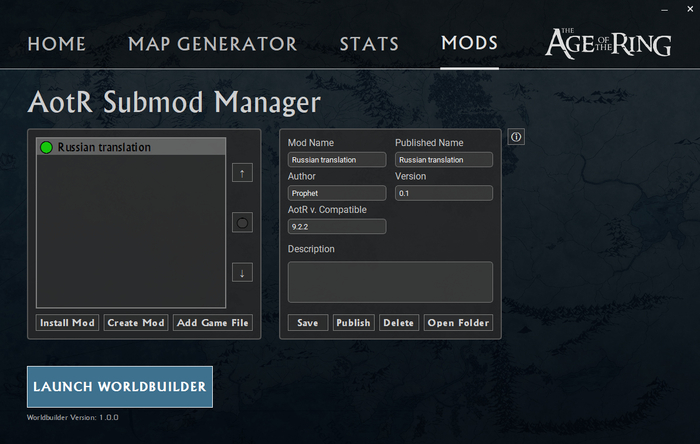
Task: Select the Mods tab
Action: [x=469, y=44]
